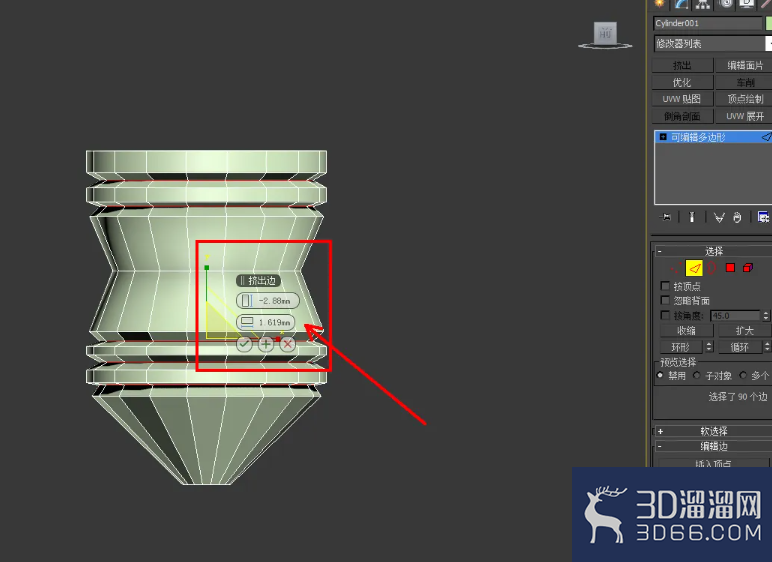Click 收缩 shrink selection button
Image resolution: width=772 pixels, height=562 pixels.
(686, 331)
